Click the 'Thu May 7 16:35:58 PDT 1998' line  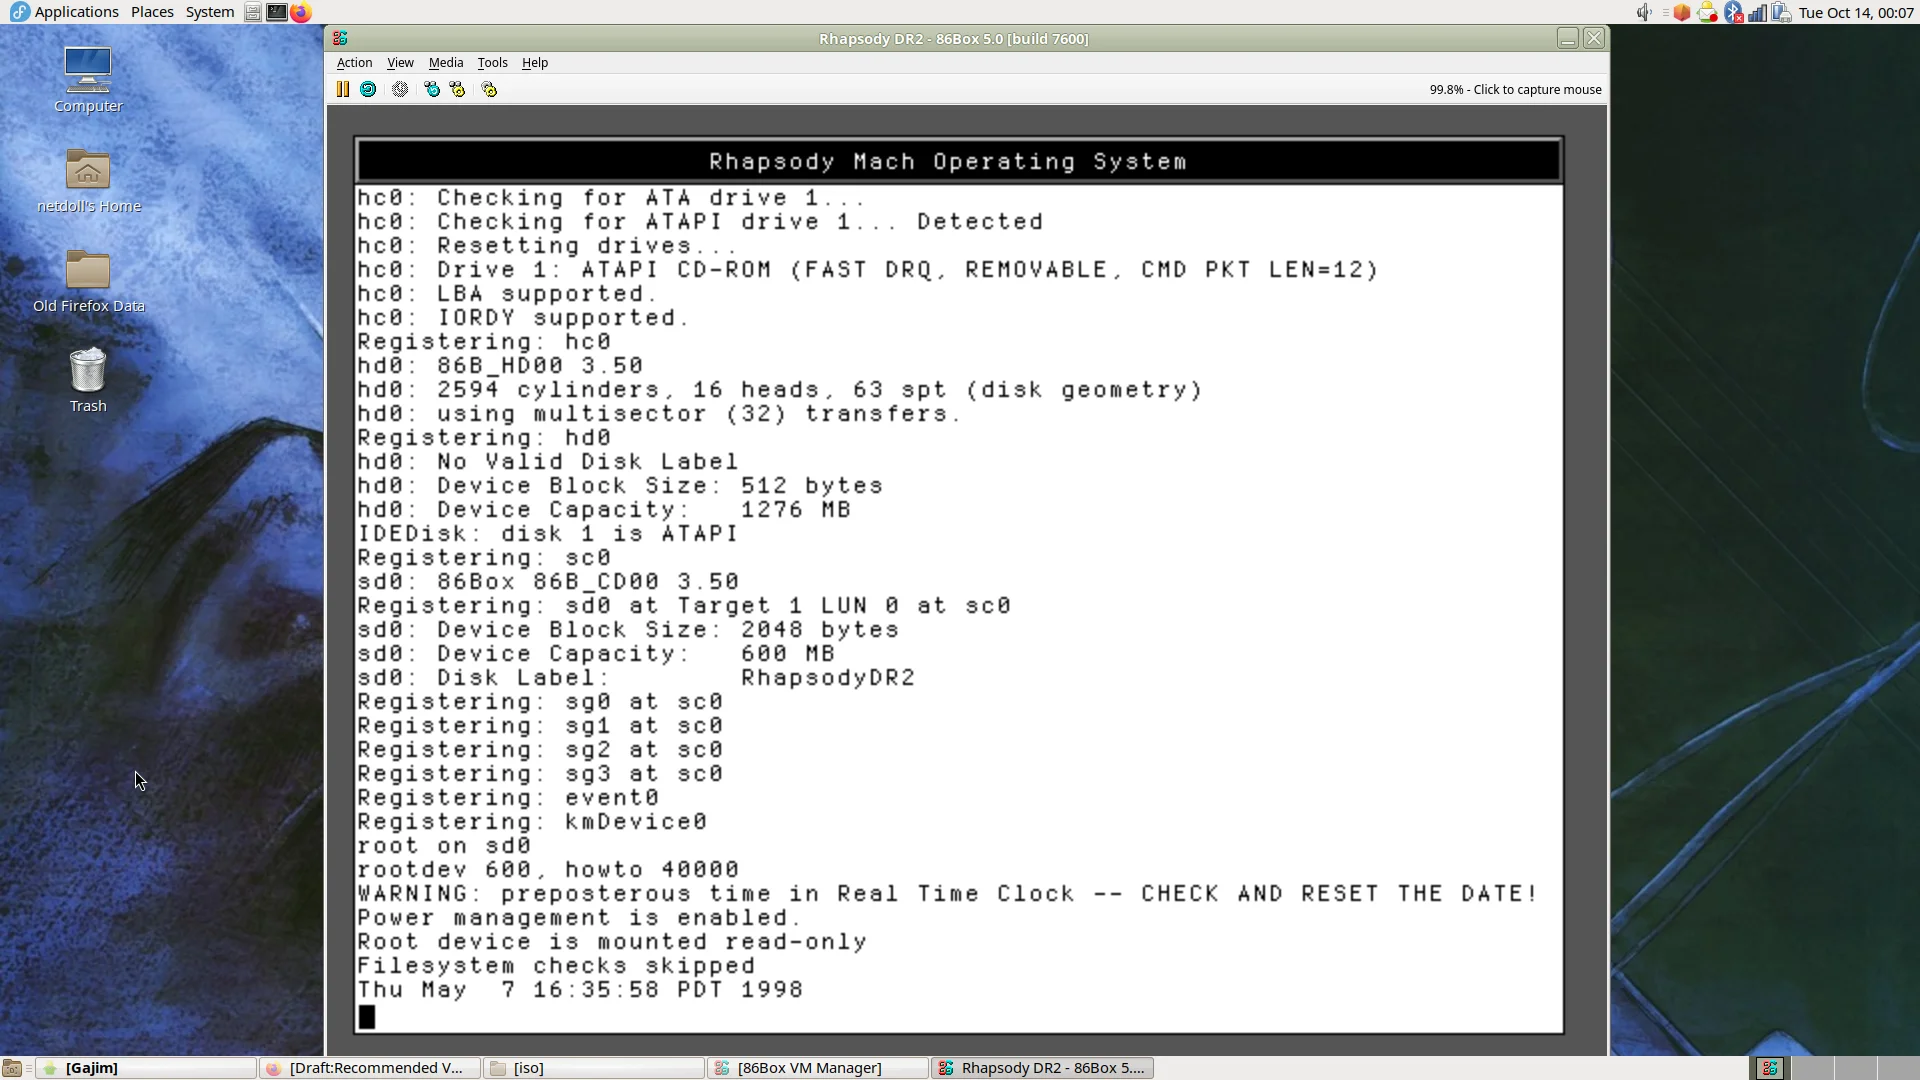click(580, 990)
